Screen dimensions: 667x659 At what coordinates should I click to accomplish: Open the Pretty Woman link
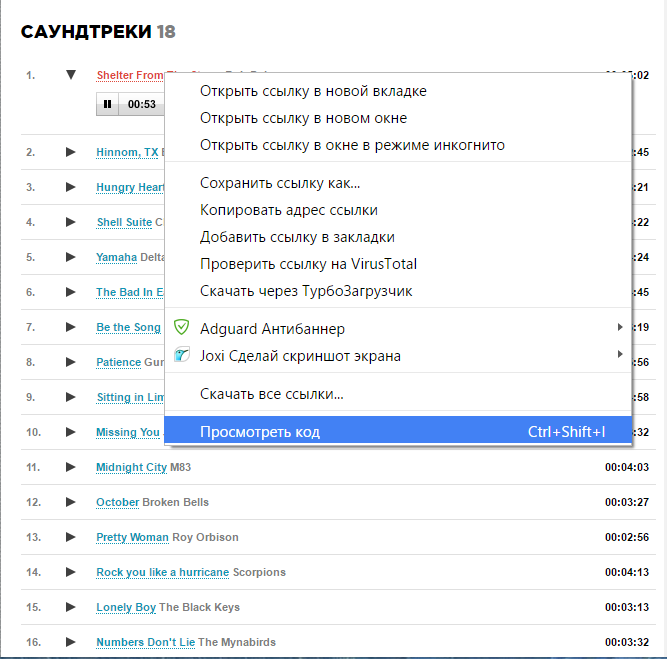click(x=133, y=537)
